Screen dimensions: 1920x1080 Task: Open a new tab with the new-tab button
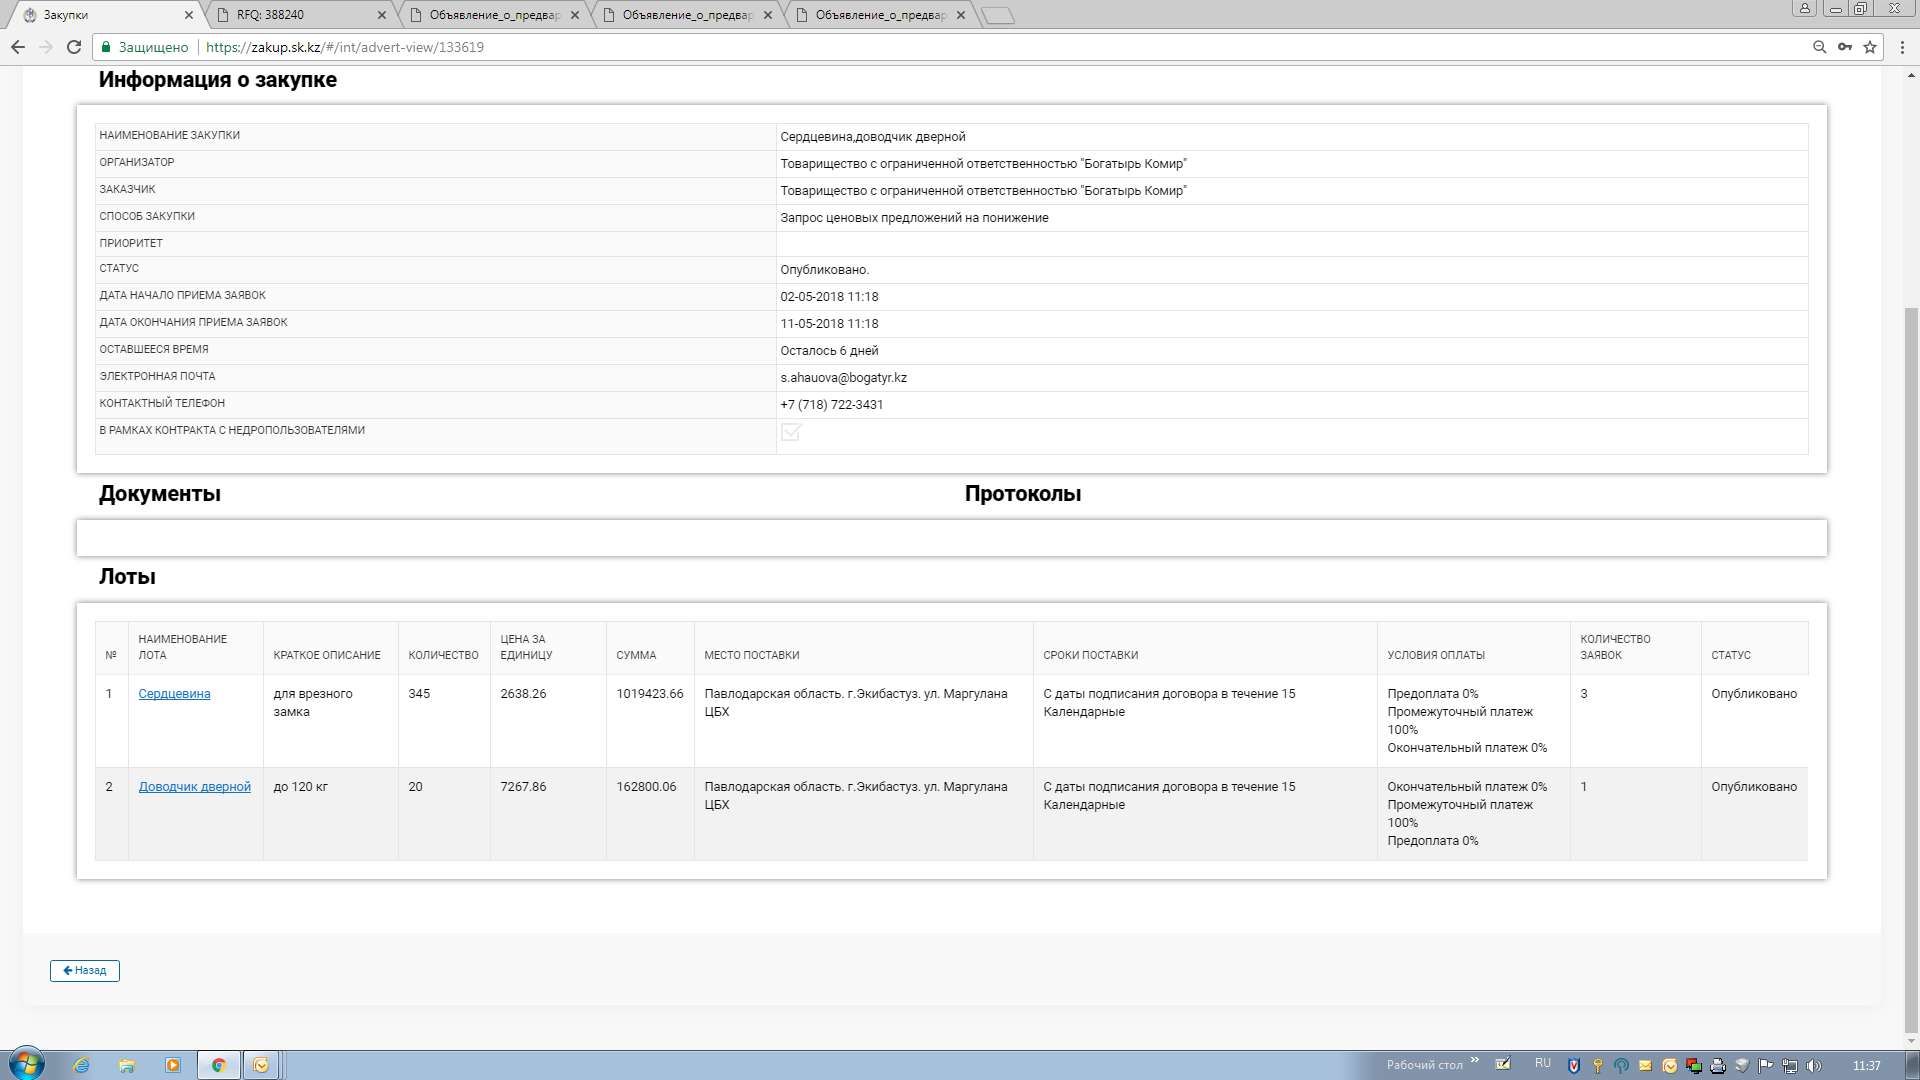pos(998,15)
